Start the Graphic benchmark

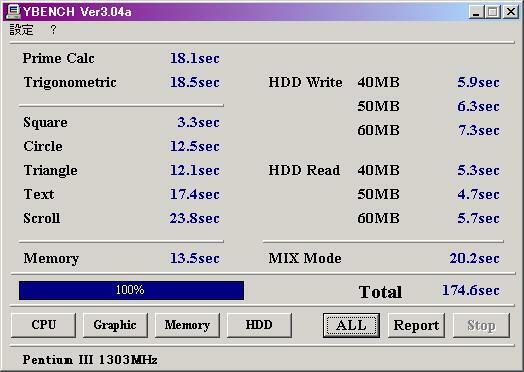click(115, 325)
